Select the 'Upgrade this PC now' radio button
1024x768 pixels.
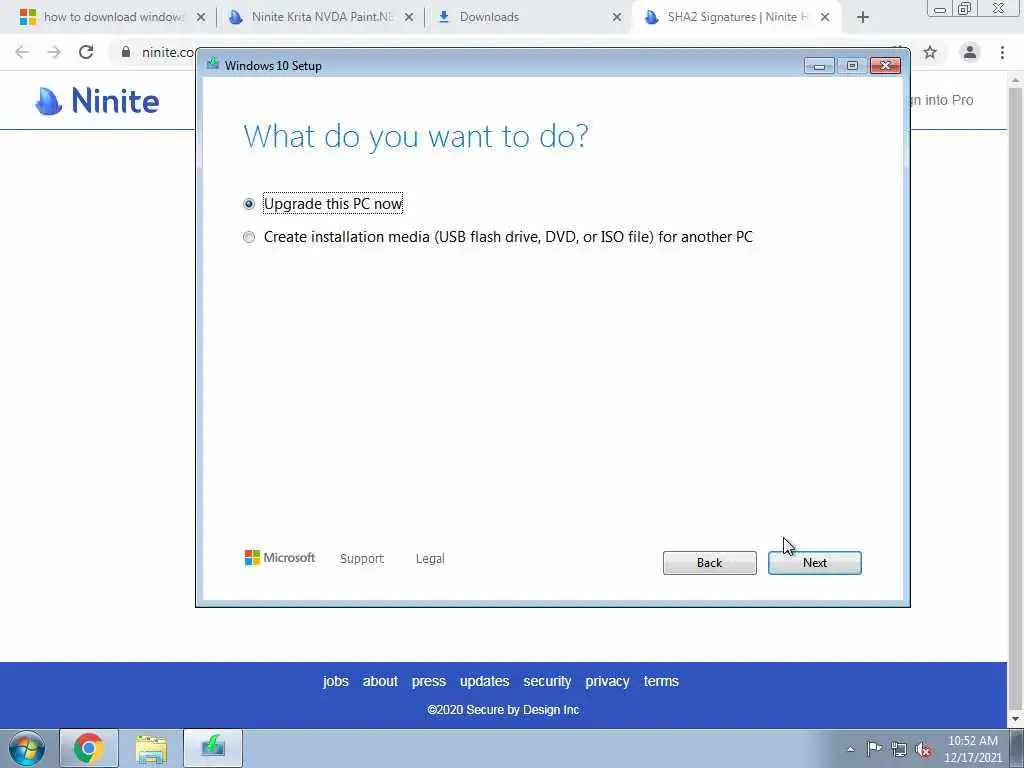[x=249, y=204]
